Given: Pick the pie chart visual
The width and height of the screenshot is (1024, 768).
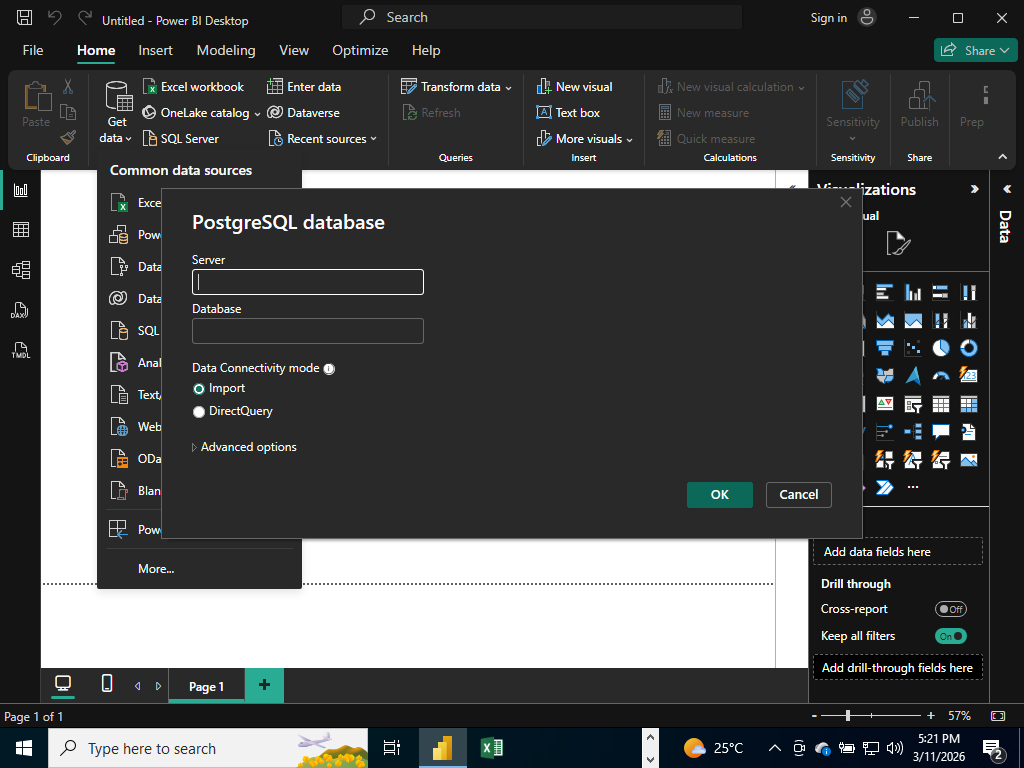Looking at the screenshot, I should pyautogui.click(x=940, y=348).
